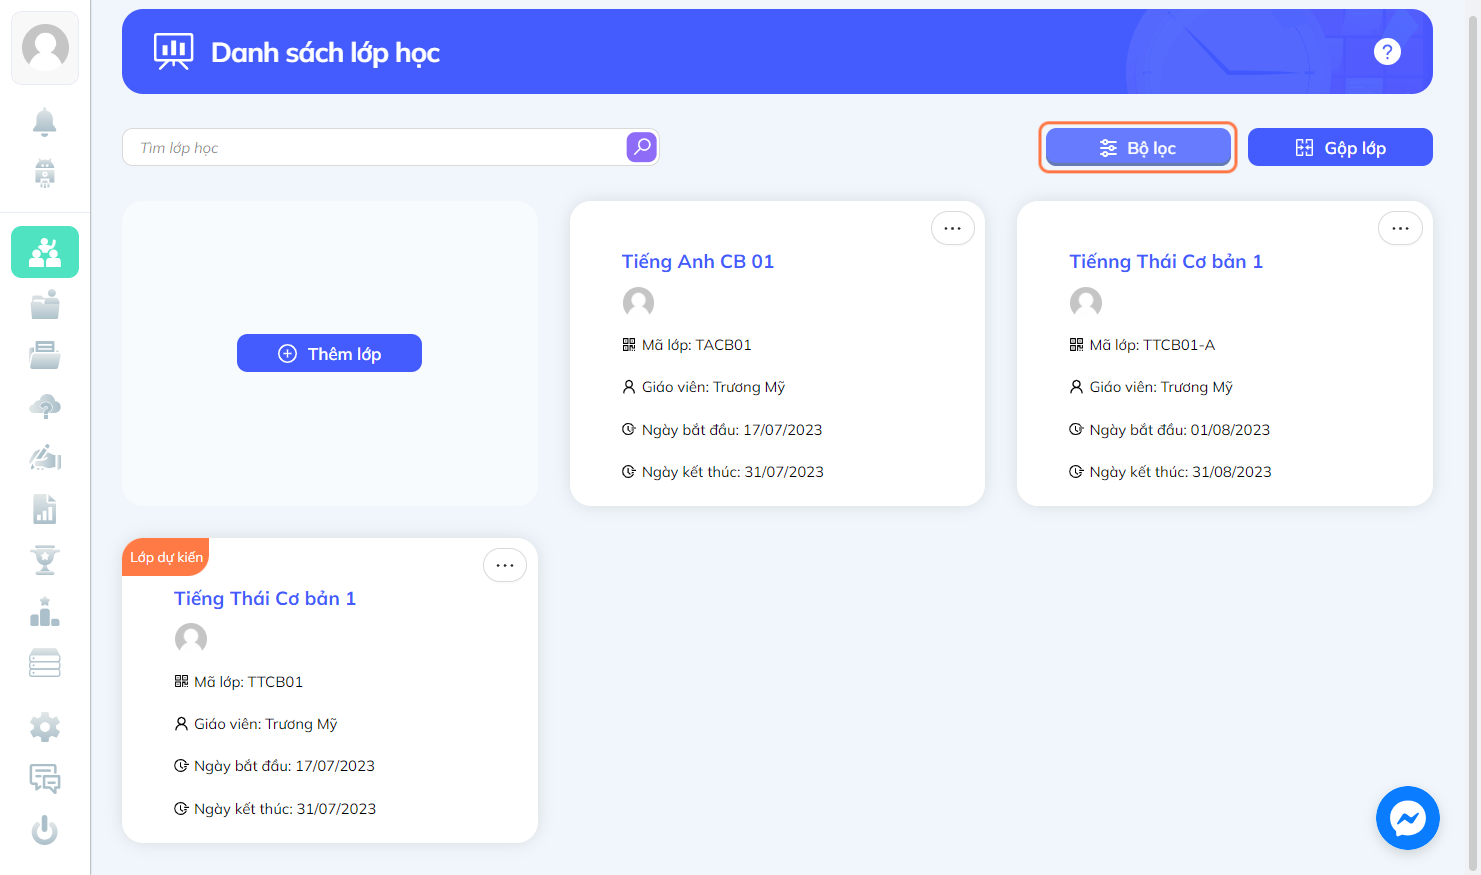Viewport: 1481px width, 875px height.
Task: Click the cloud question mark sidebar icon
Action: pyautogui.click(x=45, y=407)
